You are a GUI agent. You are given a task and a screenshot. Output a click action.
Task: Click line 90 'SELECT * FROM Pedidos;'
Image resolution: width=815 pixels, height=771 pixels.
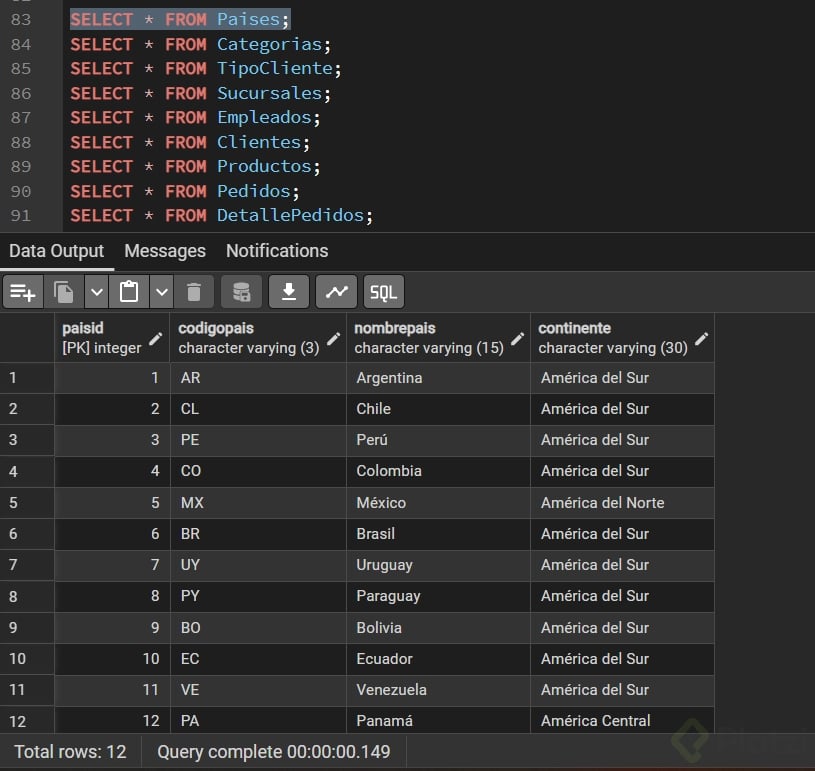pyautogui.click(x=185, y=191)
